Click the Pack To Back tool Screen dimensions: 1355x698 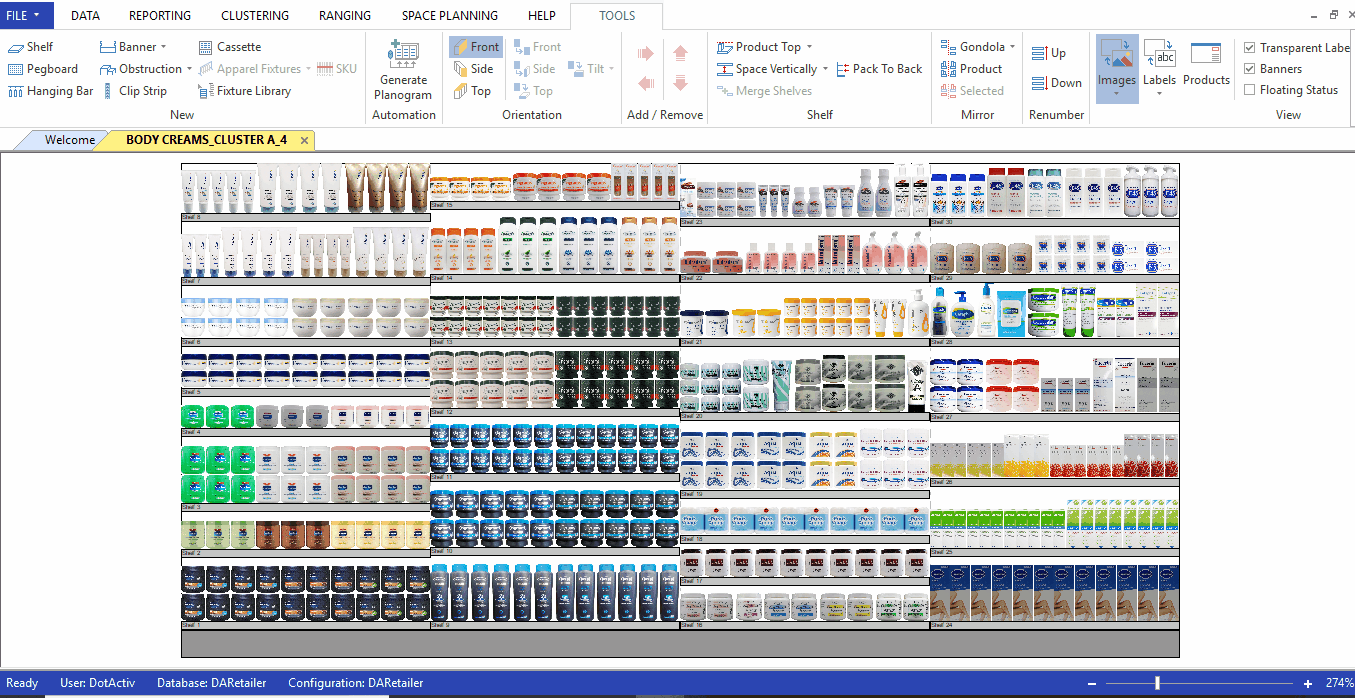coord(878,69)
